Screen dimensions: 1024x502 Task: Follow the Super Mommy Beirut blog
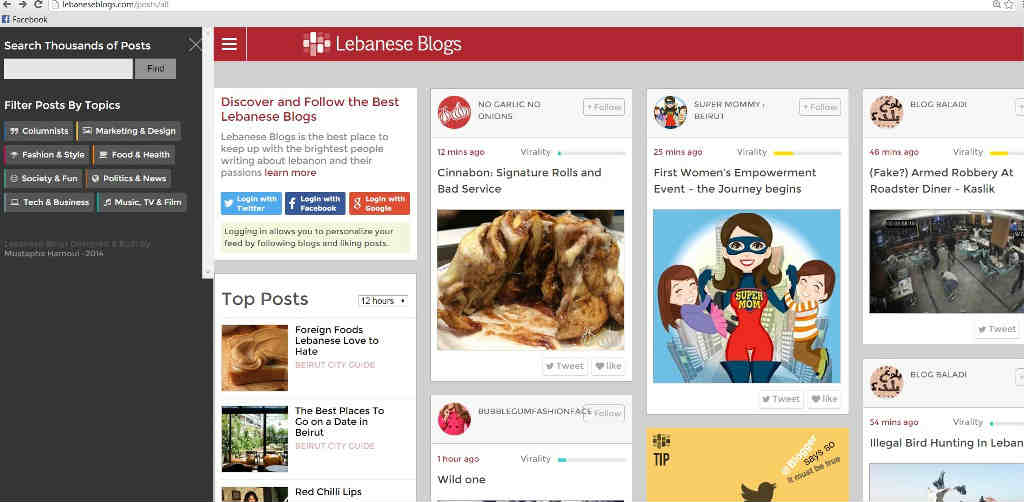point(820,107)
